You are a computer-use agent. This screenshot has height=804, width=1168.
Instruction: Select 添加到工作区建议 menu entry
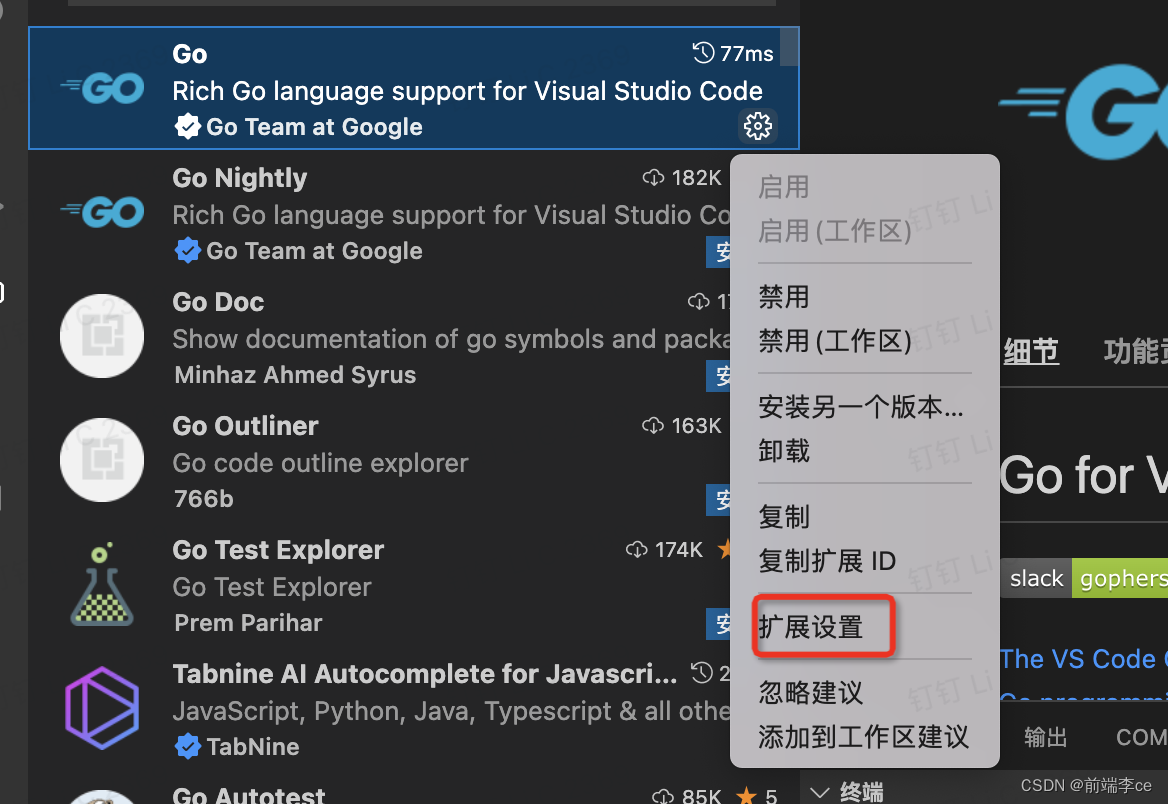[x=863, y=737]
